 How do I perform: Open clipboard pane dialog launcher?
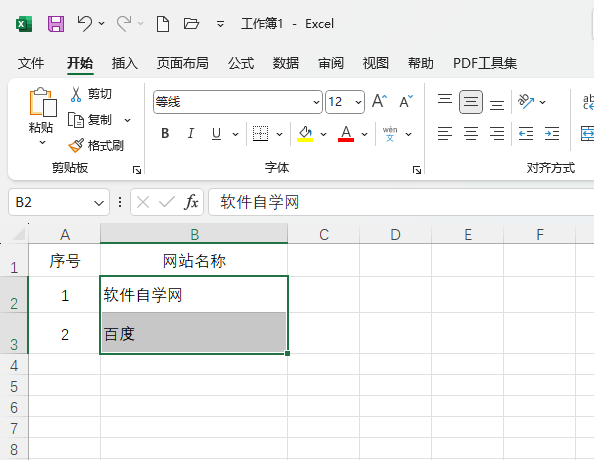point(137,170)
